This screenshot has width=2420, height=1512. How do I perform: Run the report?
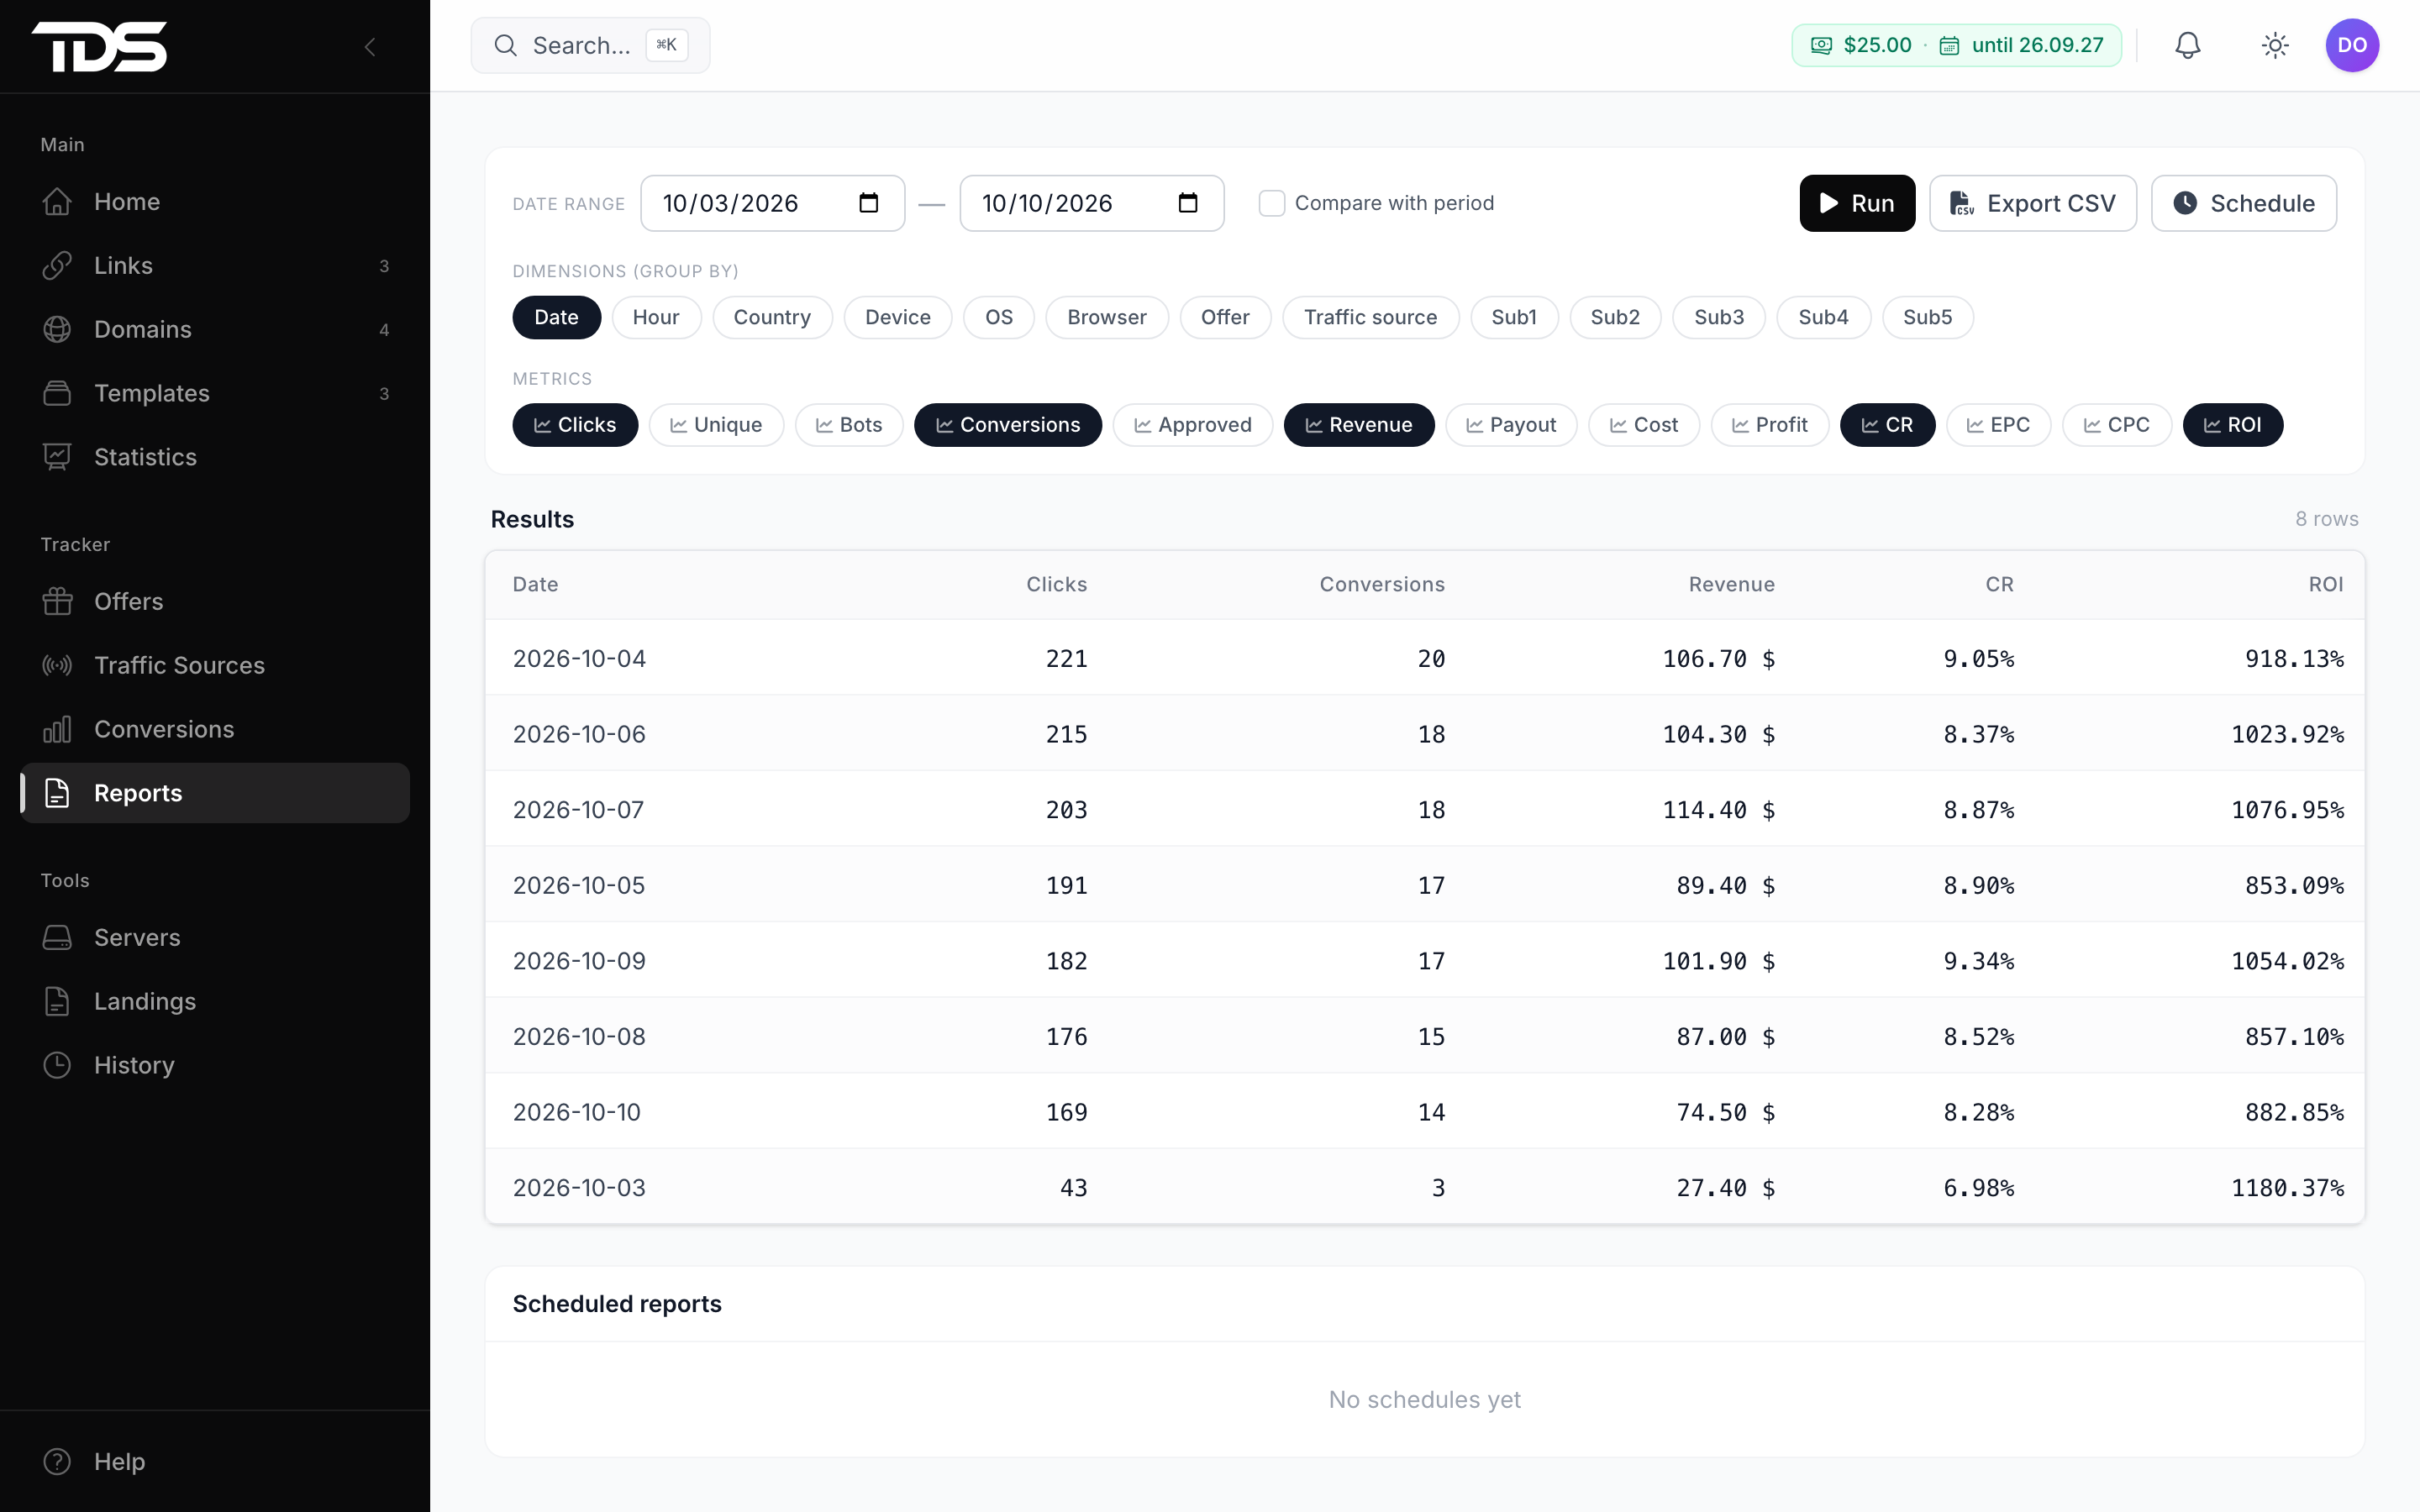pos(1857,203)
